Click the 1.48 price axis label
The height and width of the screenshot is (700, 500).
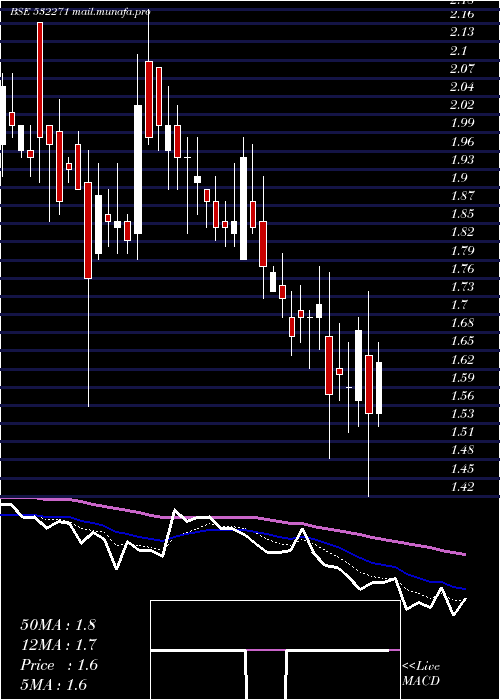point(462,450)
